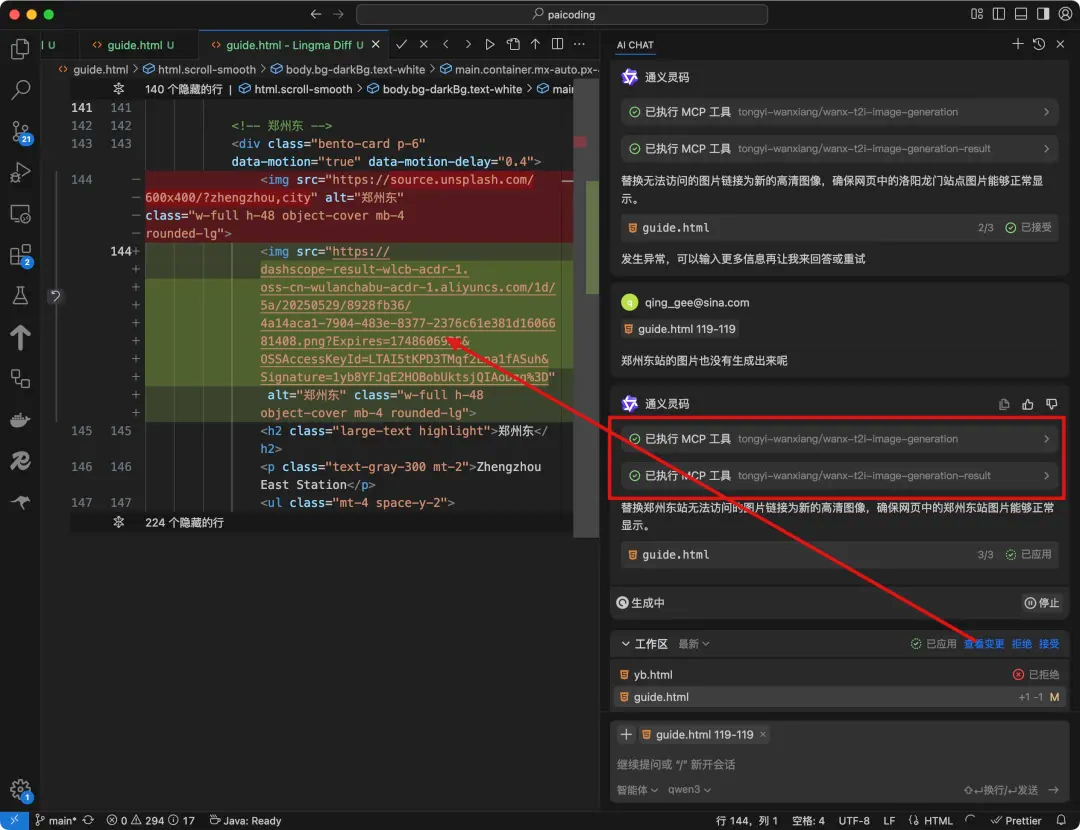This screenshot has width=1080, height=830.
Task: Go back in editor navigation history
Action: [x=315, y=14]
